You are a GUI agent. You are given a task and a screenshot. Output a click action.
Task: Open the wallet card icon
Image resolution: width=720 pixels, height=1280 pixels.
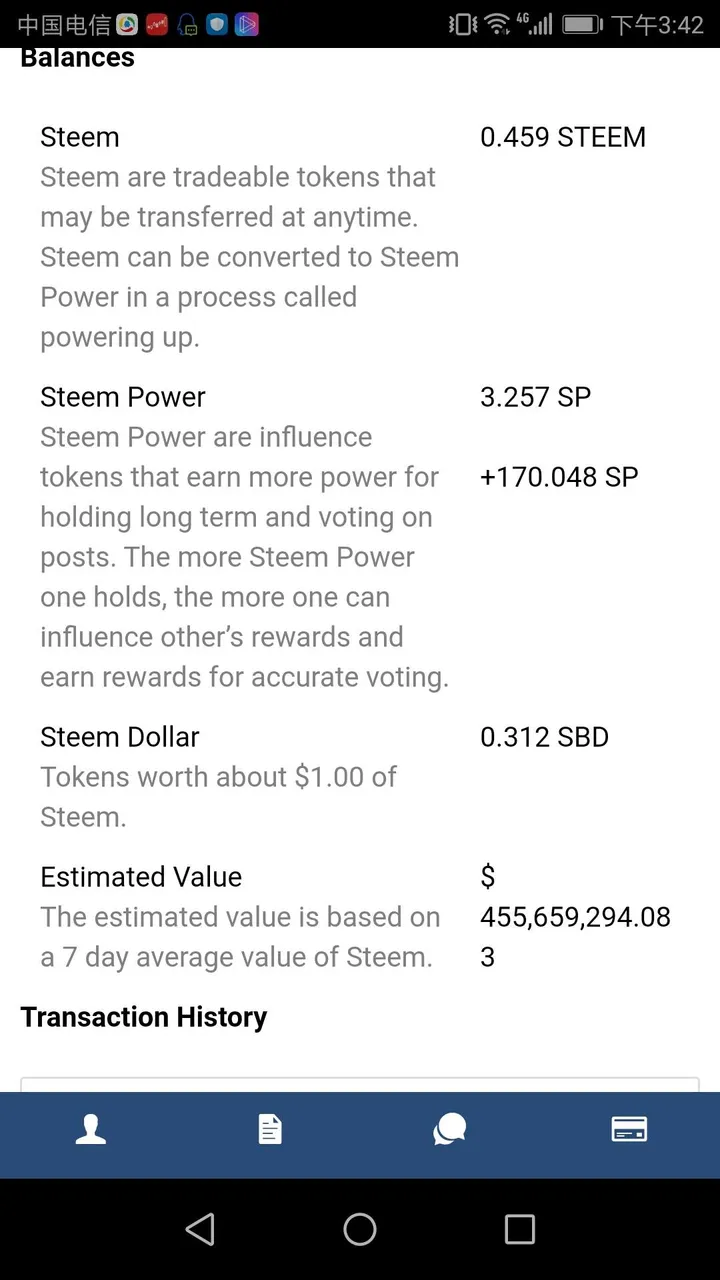(629, 1129)
